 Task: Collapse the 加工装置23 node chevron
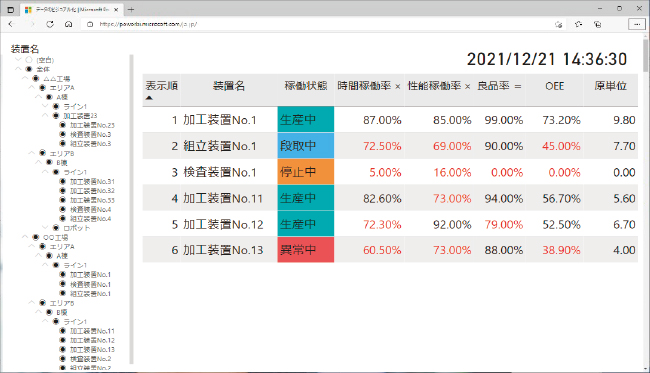(45, 115)
